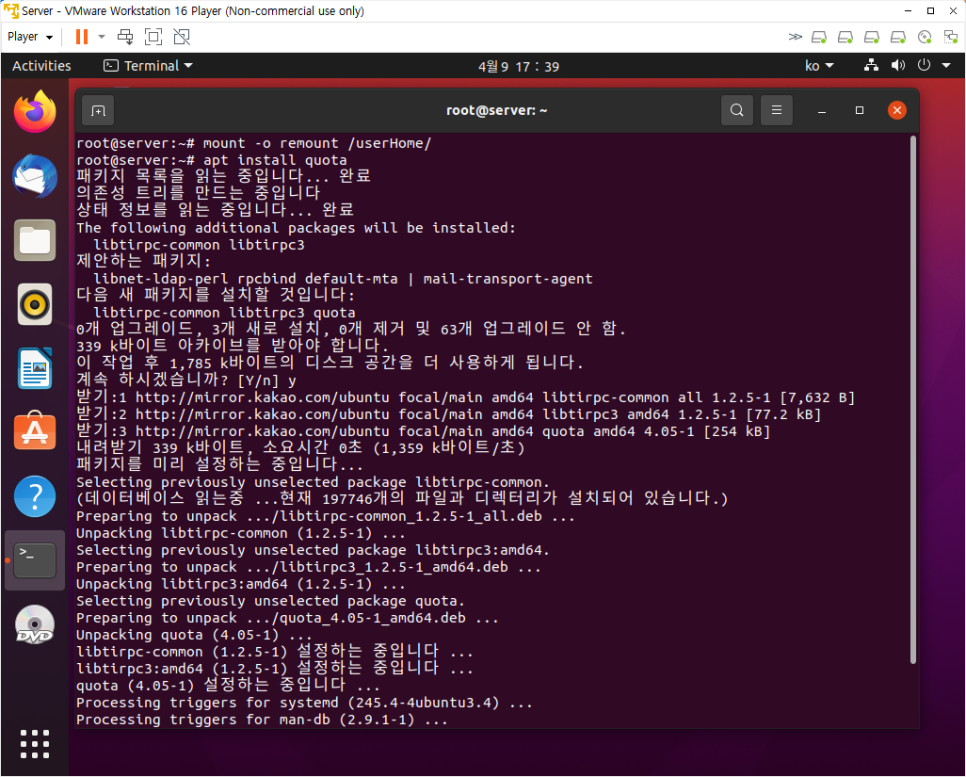
Task: Click the 'Unpacking quota (4.05-1)' line
Action: pos(195,635)
